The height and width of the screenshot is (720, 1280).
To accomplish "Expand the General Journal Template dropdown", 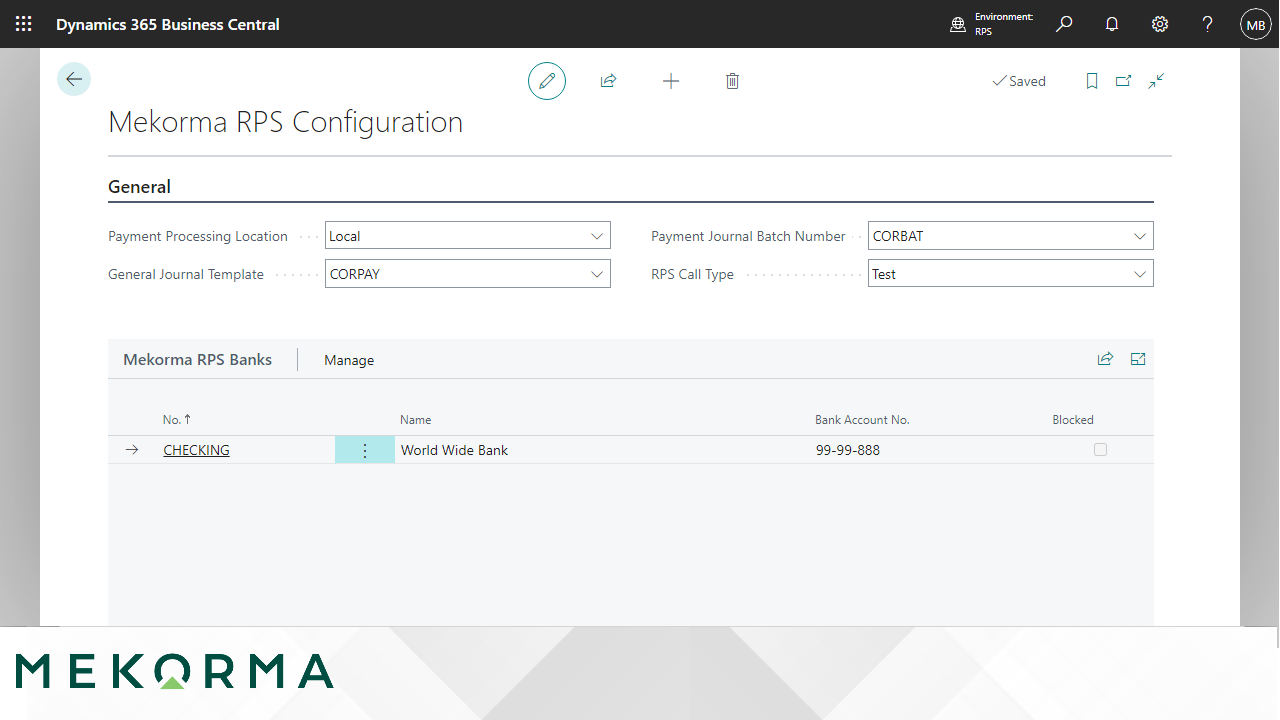I will pos(597,274).
